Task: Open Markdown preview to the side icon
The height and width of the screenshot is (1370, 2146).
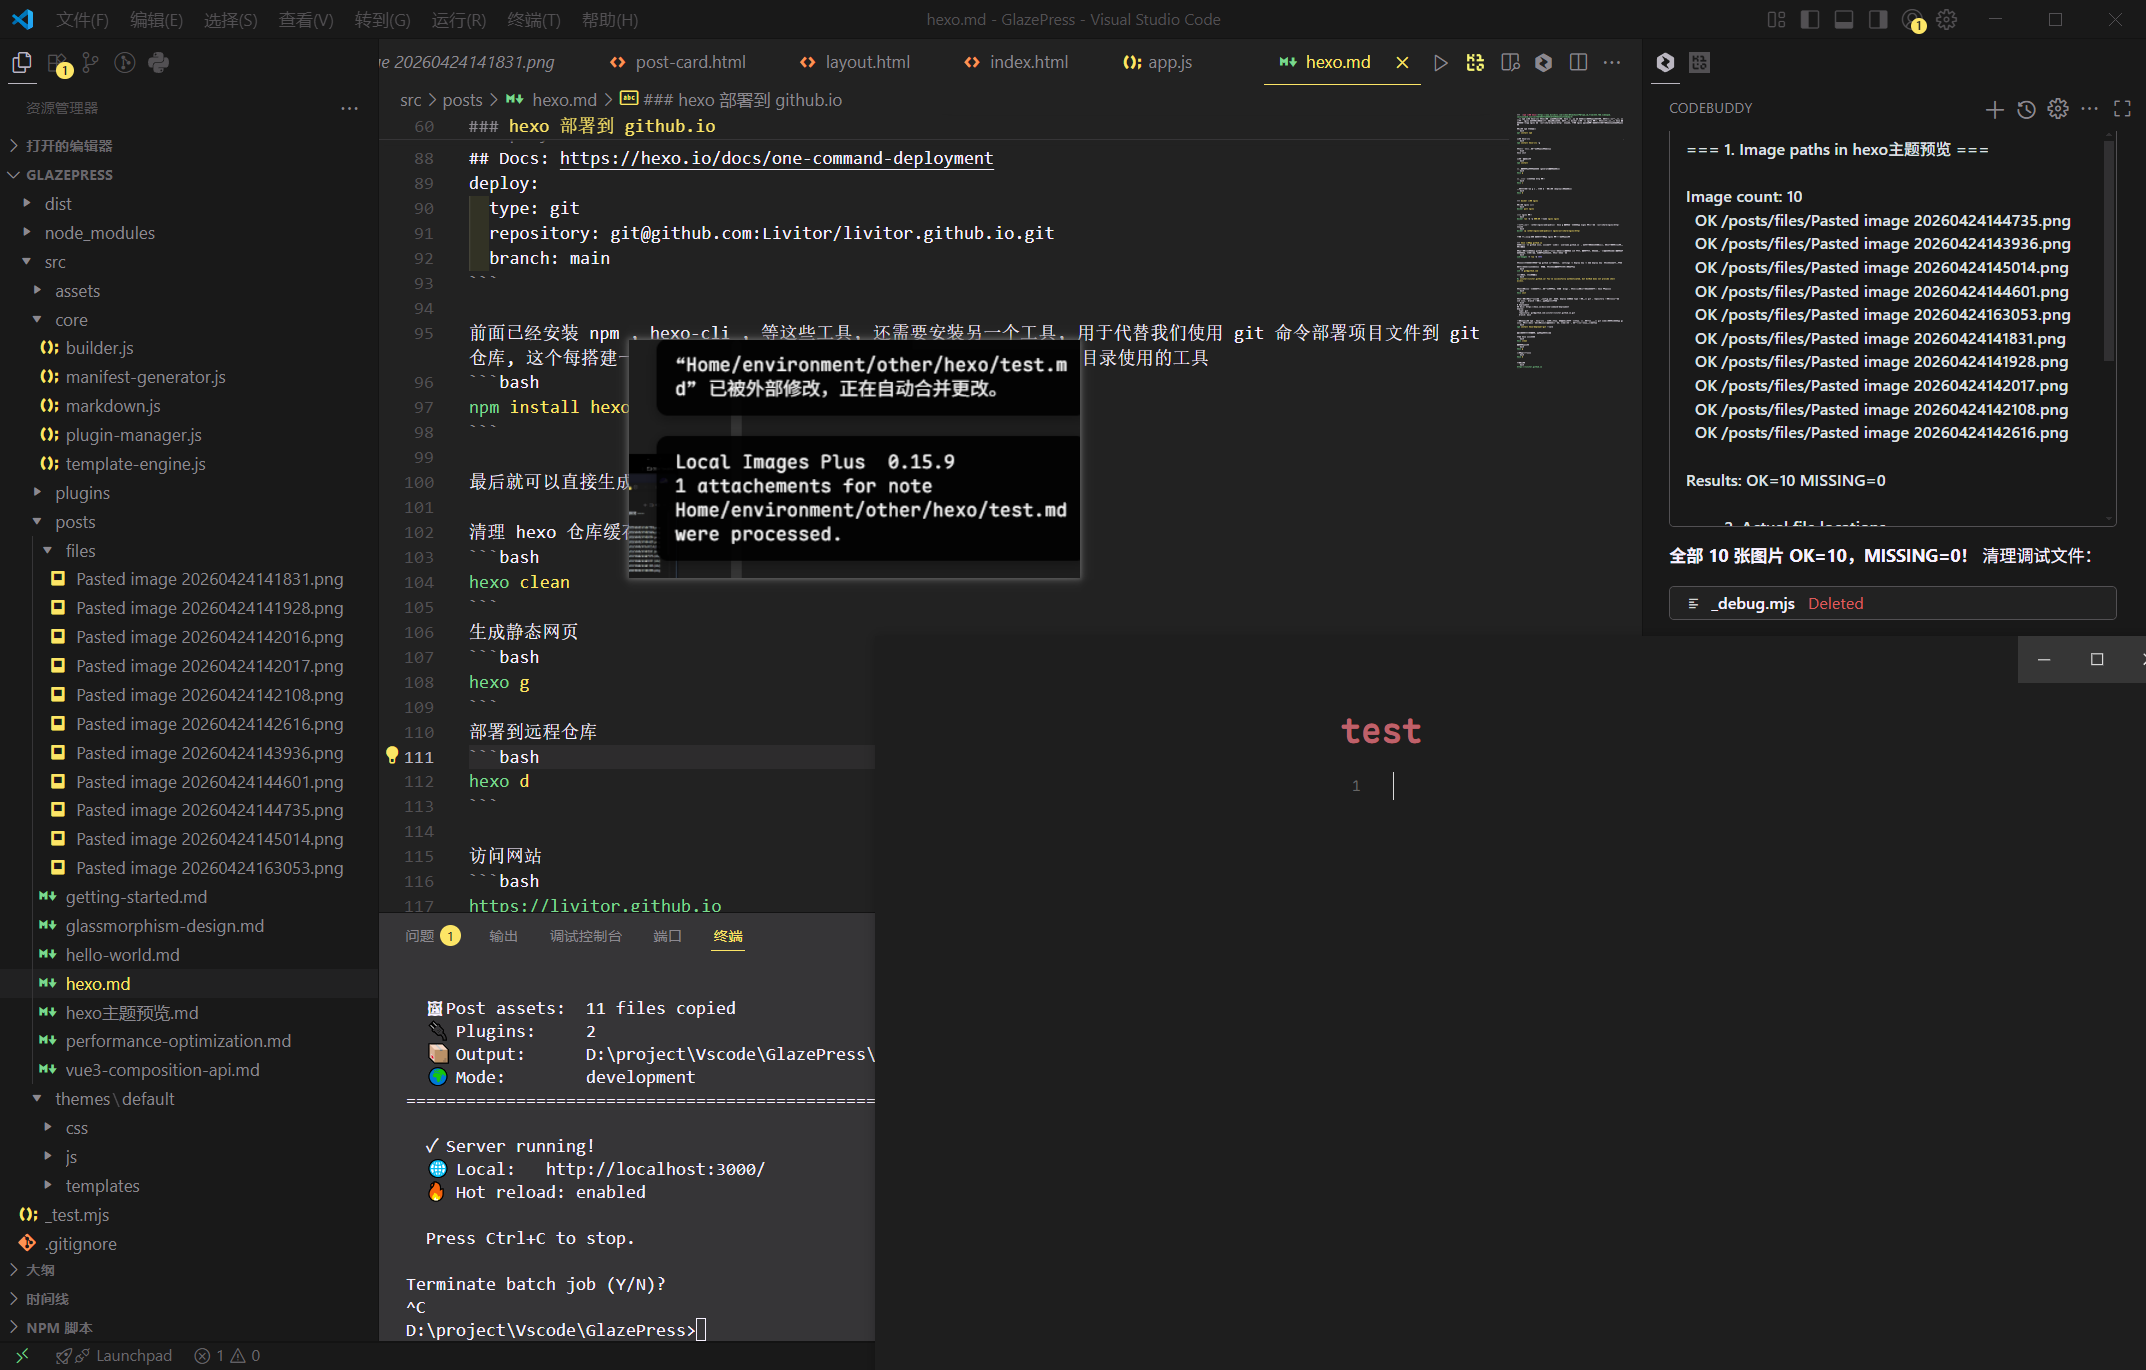Action: coord(1510,62)
